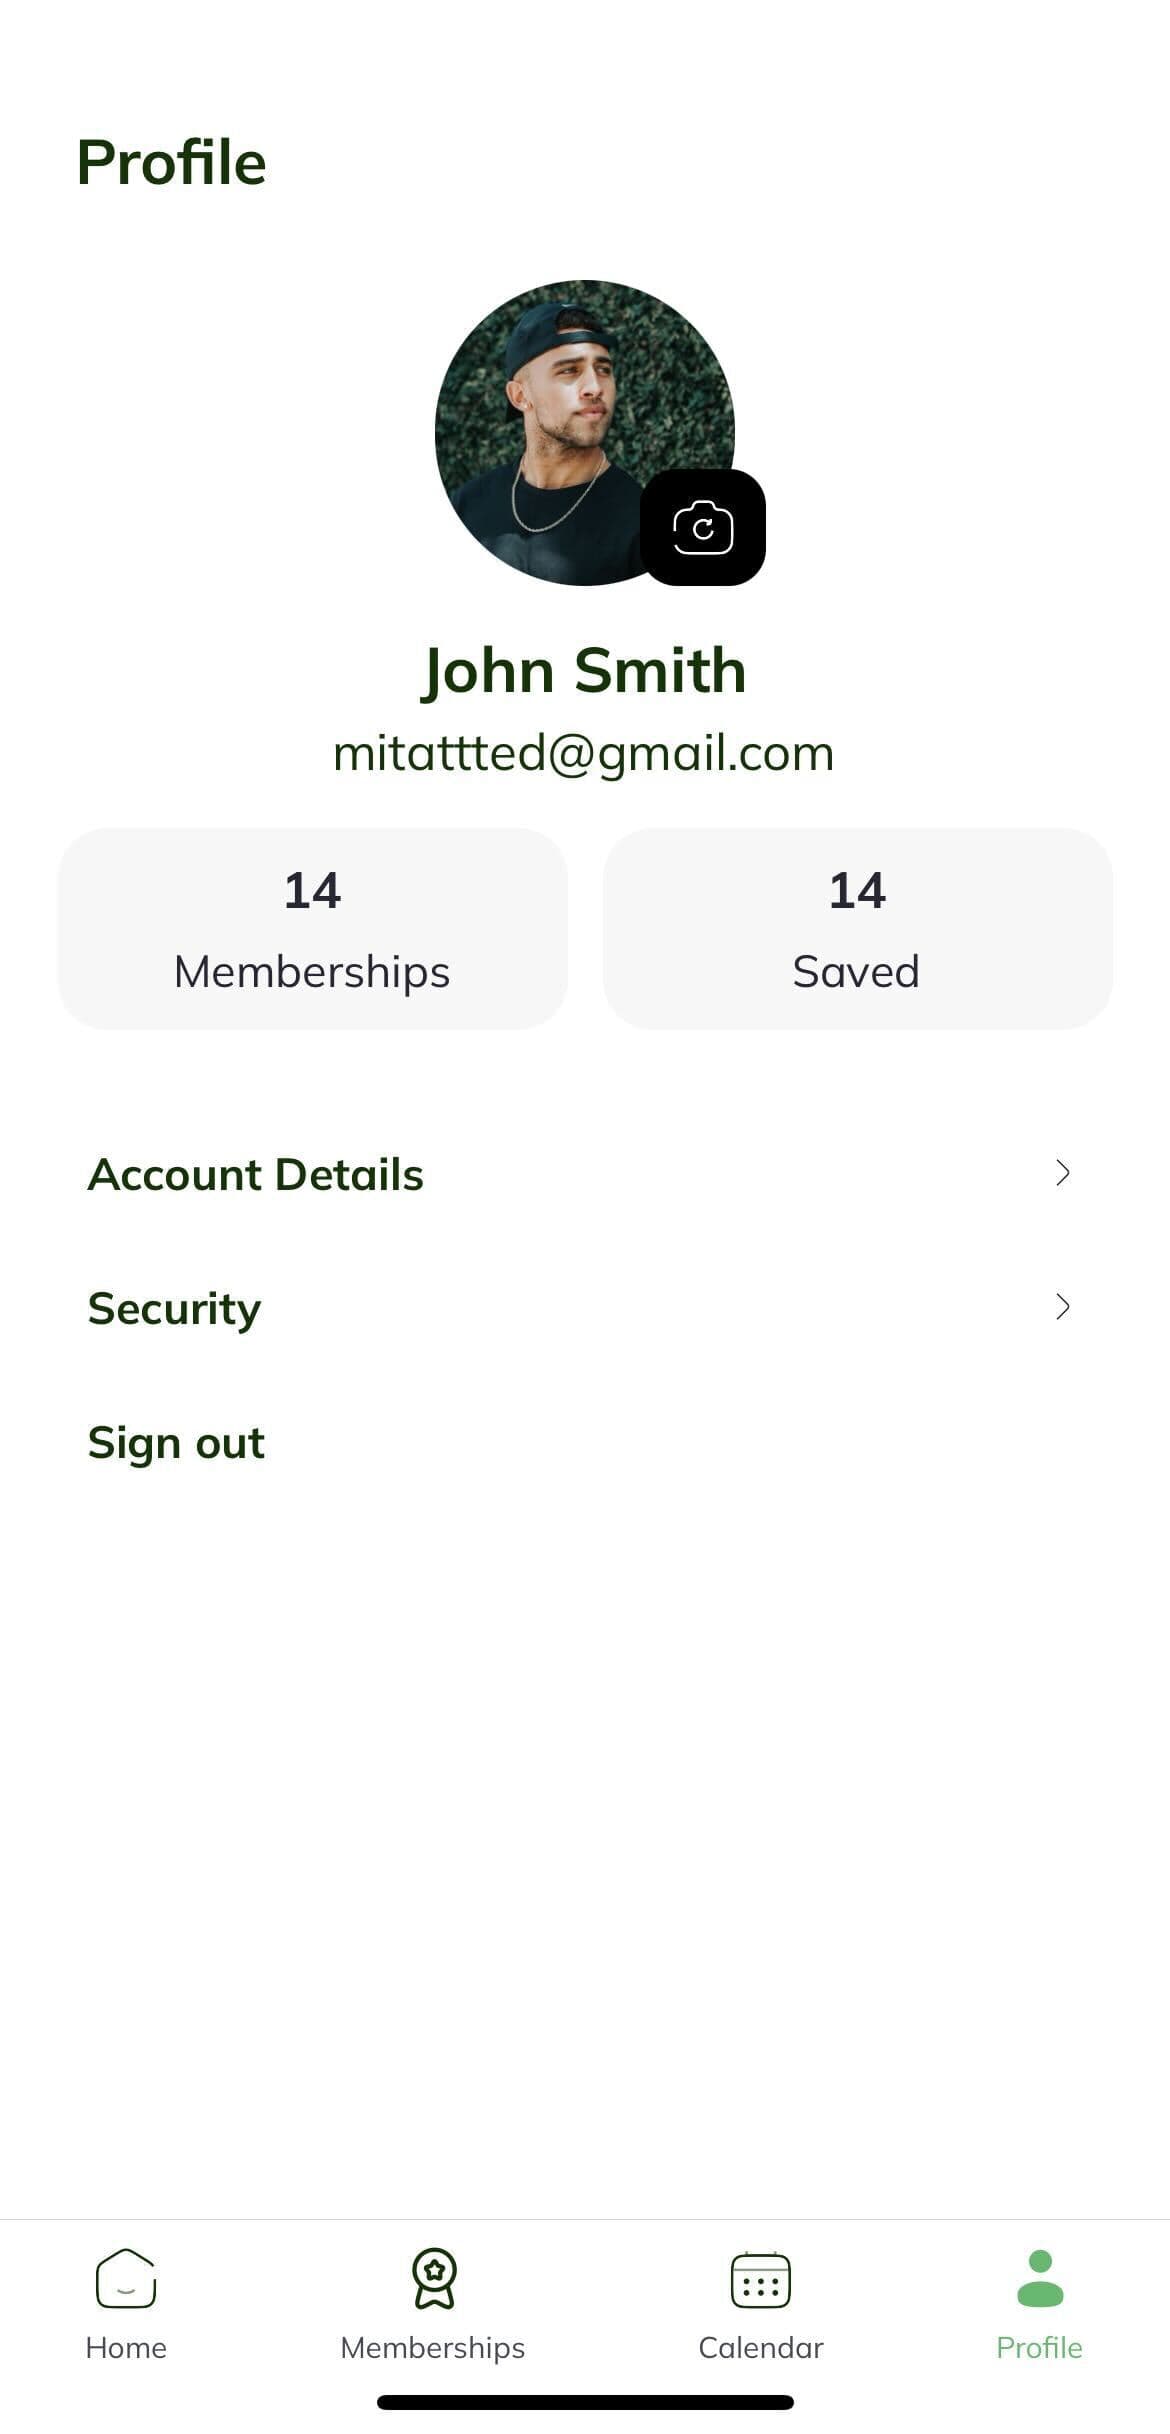Tap the Profile label in bottom bar
The image size is (1170, 2434).
click(x=1040, y=2348)
